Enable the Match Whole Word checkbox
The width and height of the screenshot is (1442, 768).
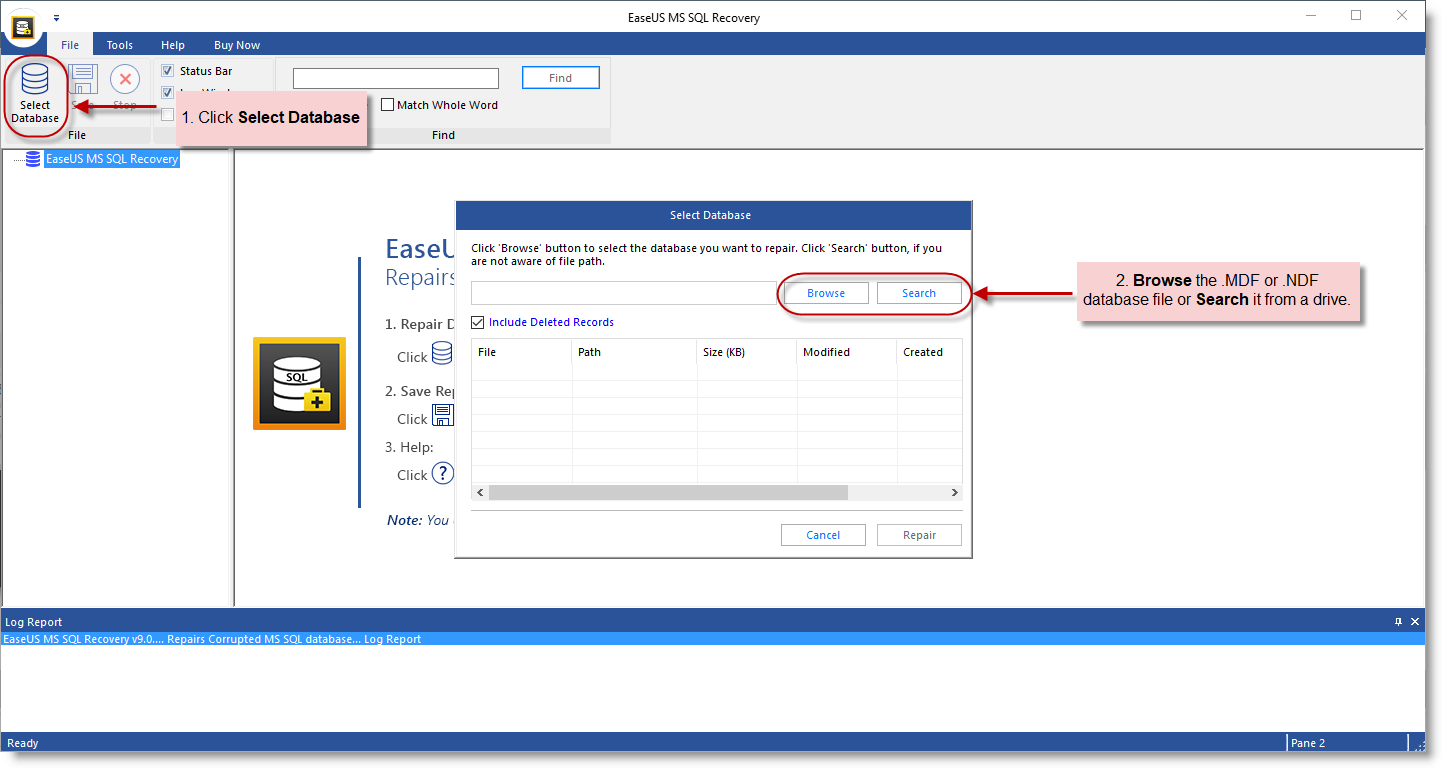pyautogui.click(x=387, y=105)
